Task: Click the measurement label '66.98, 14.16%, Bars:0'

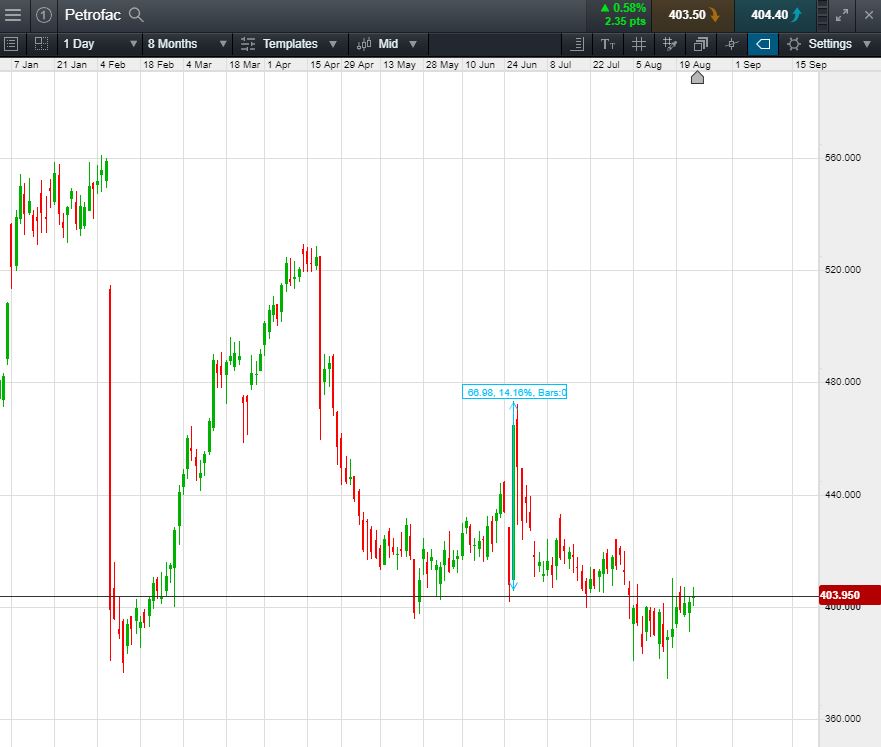Action: coord(515,392)
